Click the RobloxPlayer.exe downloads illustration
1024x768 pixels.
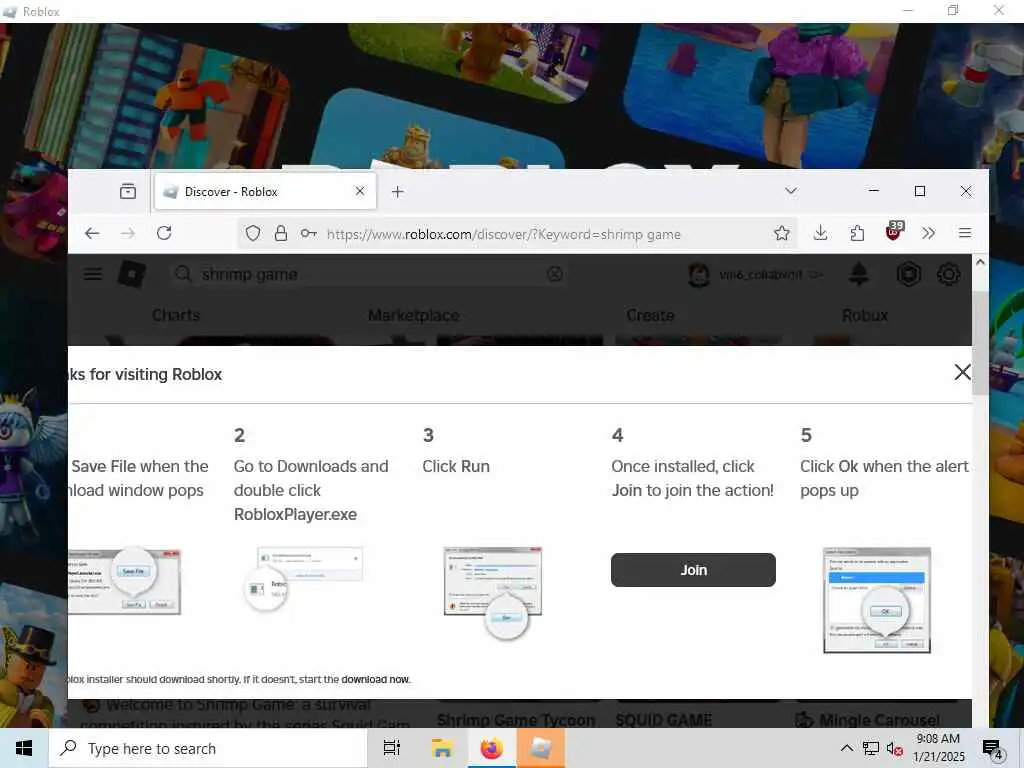[304, 578]
